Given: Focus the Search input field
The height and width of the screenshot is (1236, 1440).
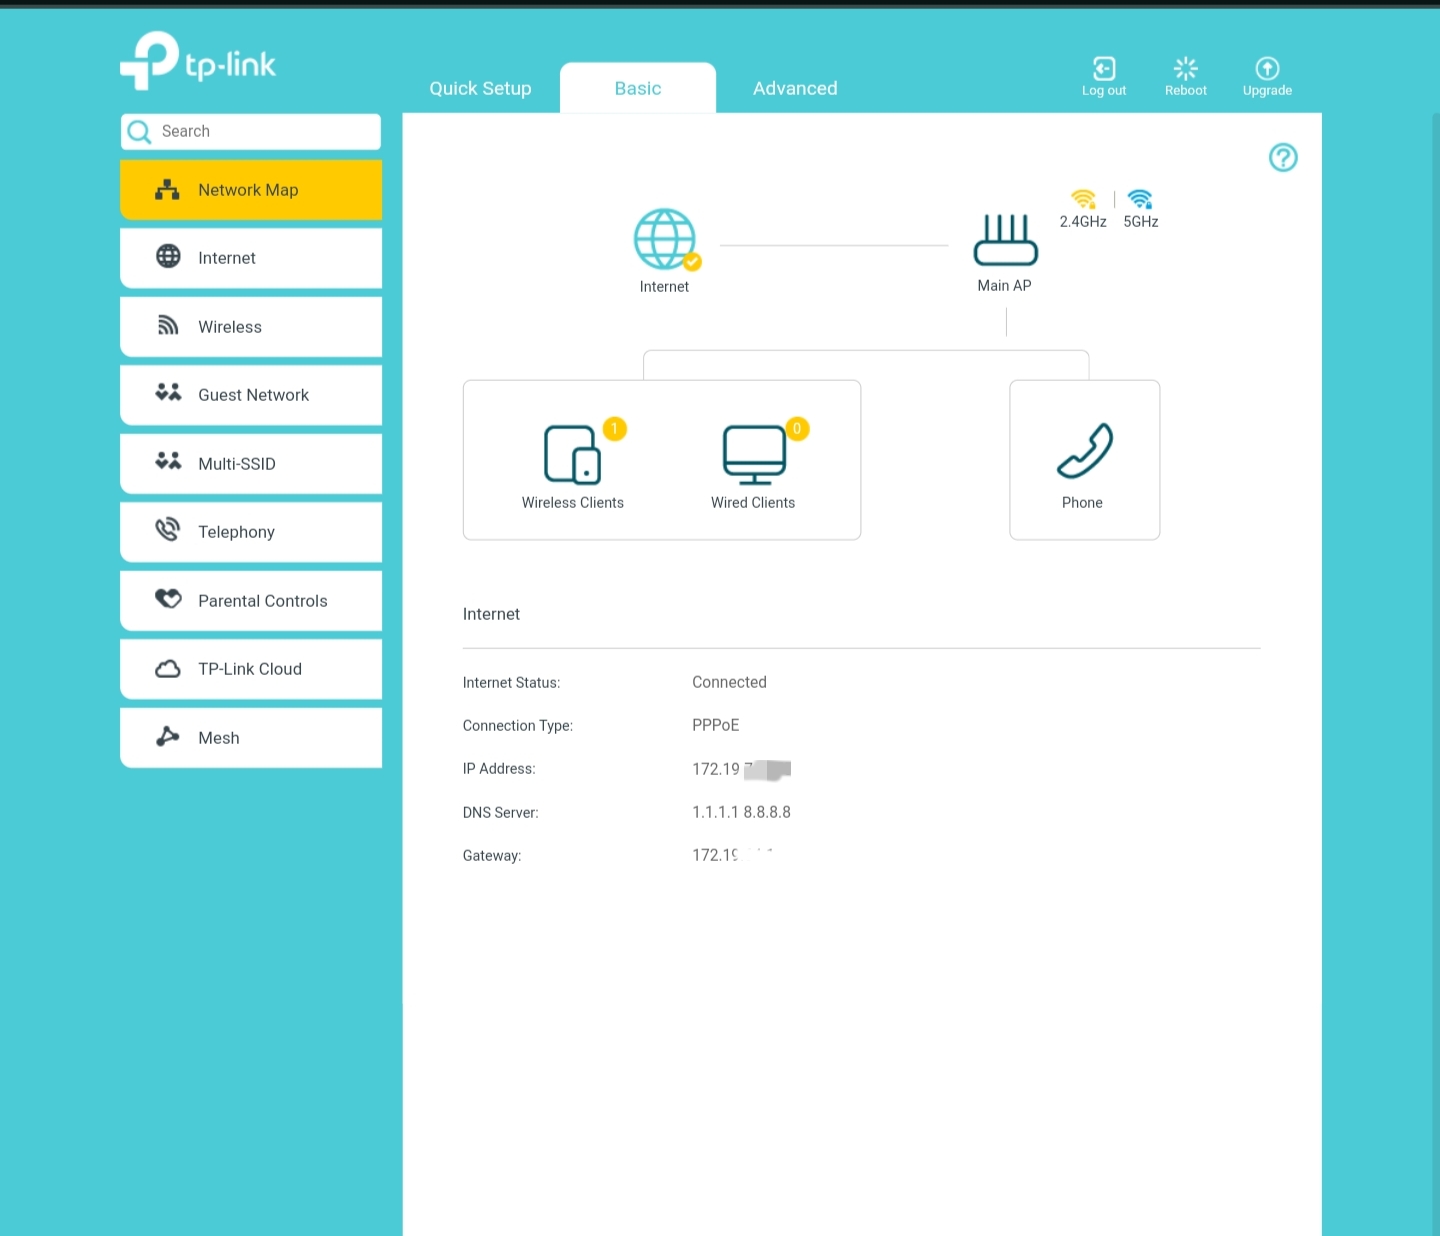Looking at the screenshot, I should (x=251, y=132).
